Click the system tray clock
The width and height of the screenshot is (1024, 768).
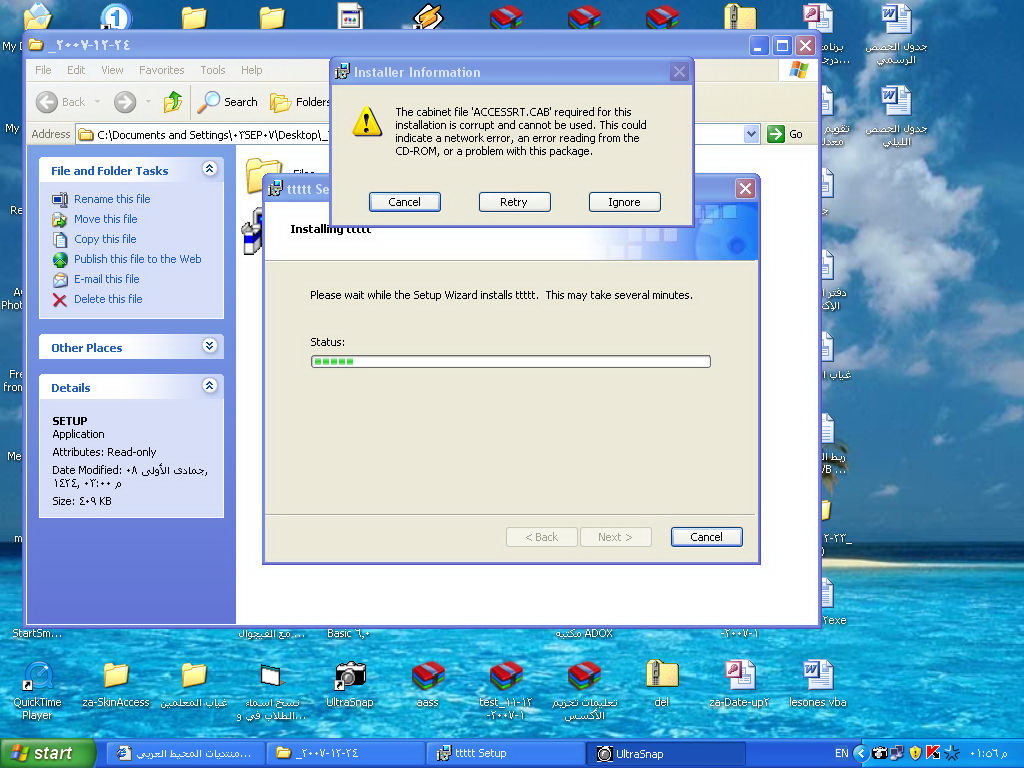point(988,754)
